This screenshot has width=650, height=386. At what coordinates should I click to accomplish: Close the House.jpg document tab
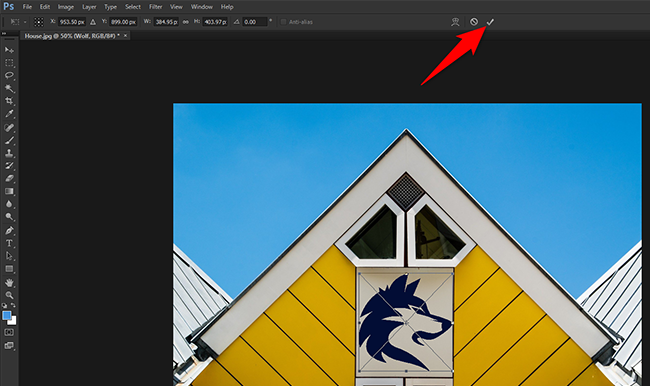coord(125,36)
